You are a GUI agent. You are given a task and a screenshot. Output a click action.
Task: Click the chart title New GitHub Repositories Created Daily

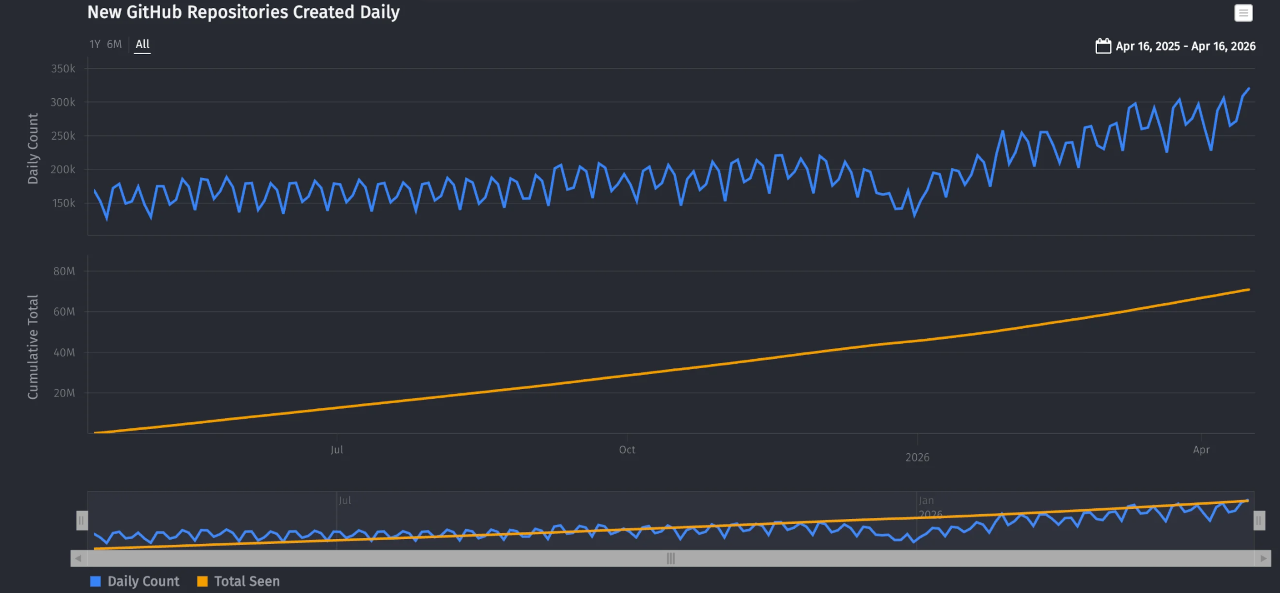point(243,12)
